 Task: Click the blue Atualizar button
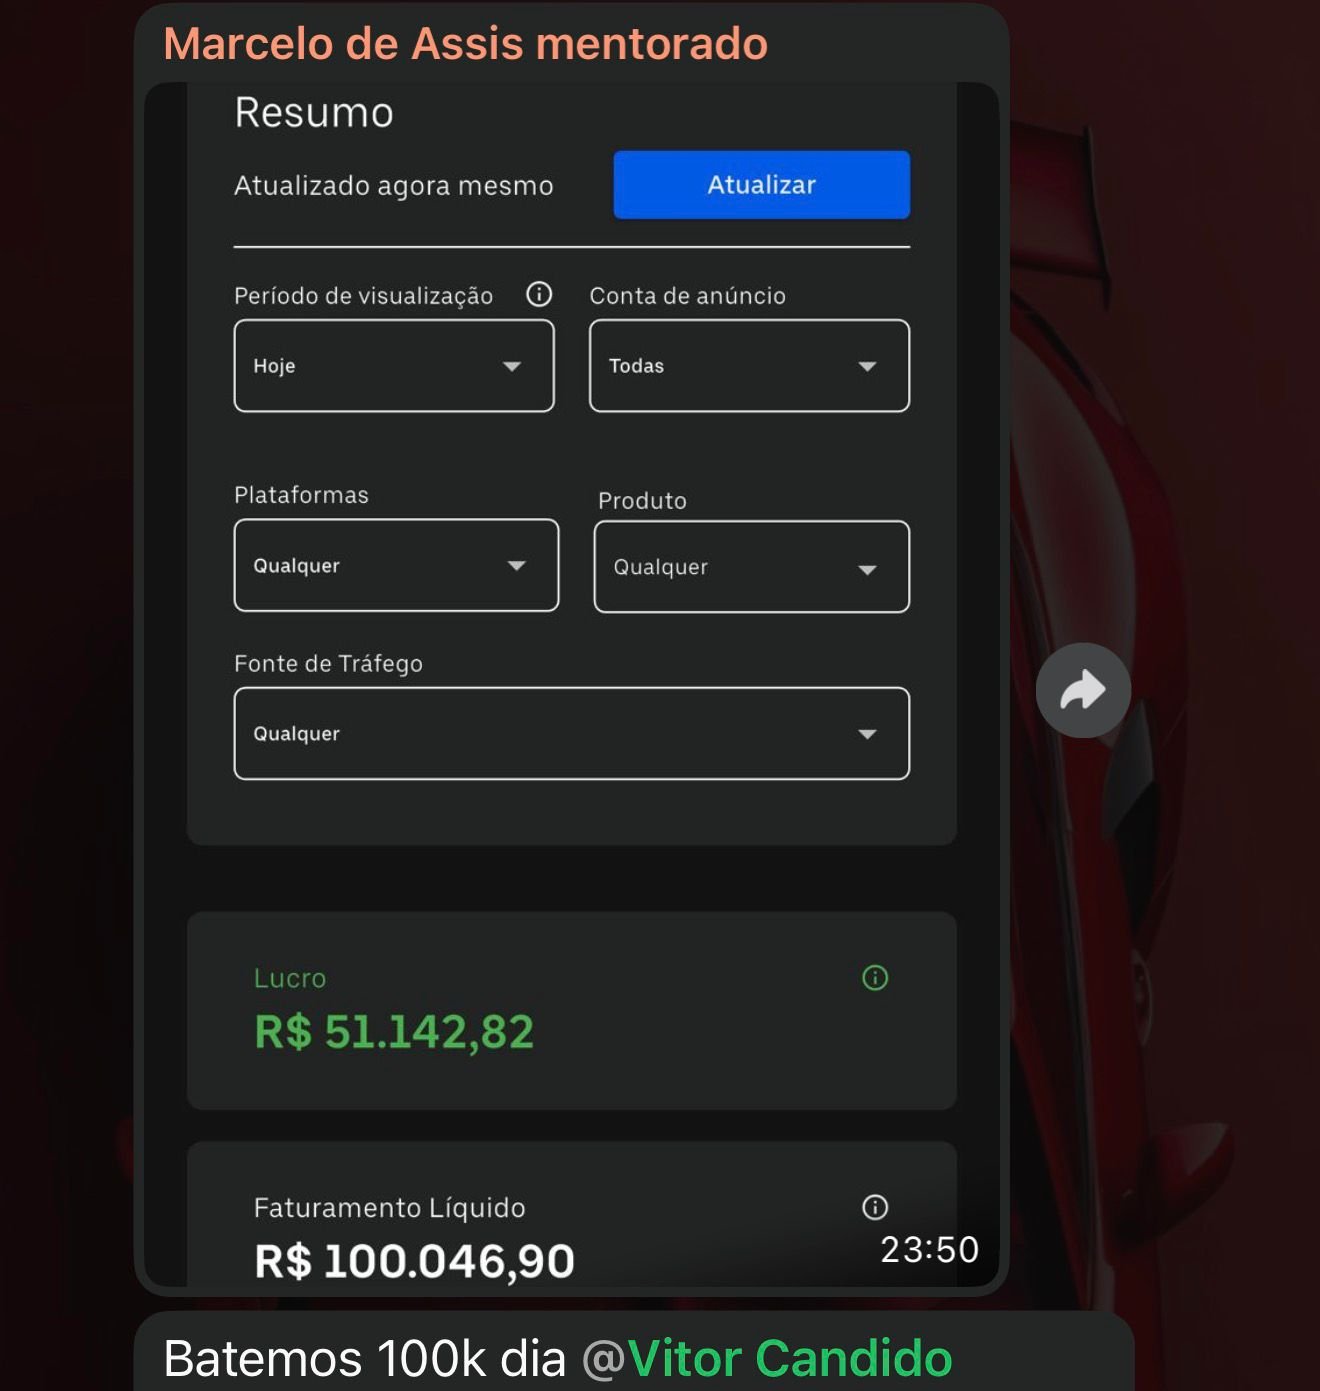[762, 185]
